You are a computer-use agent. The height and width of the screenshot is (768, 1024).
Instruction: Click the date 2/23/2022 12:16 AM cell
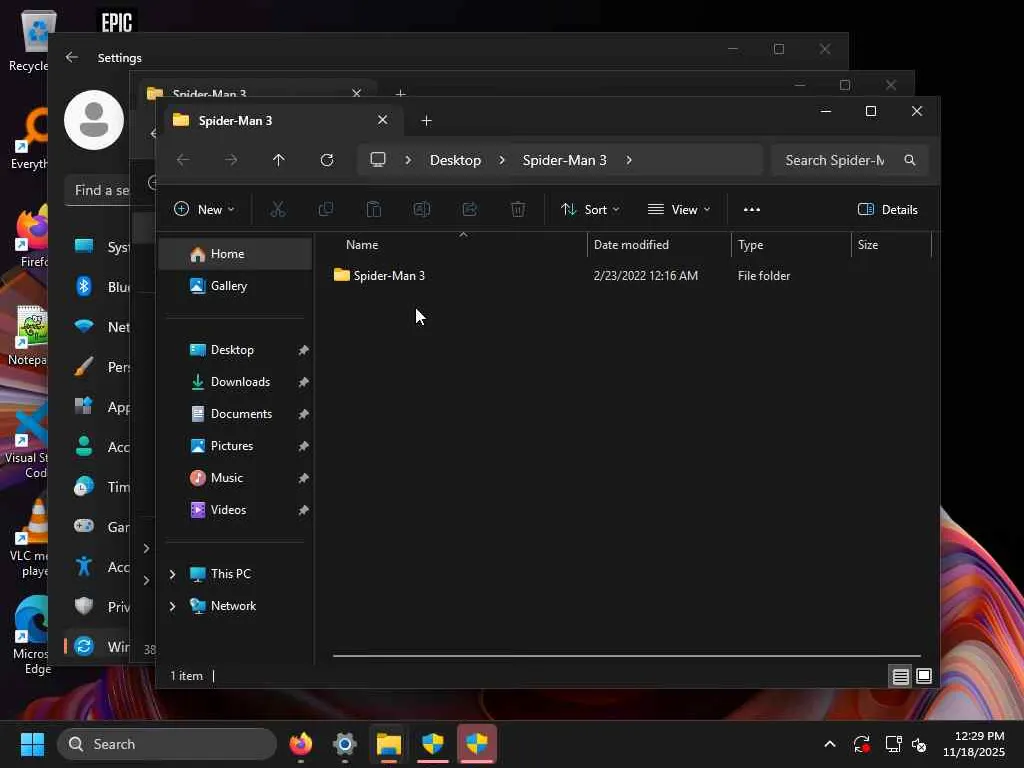click(645, 276)
